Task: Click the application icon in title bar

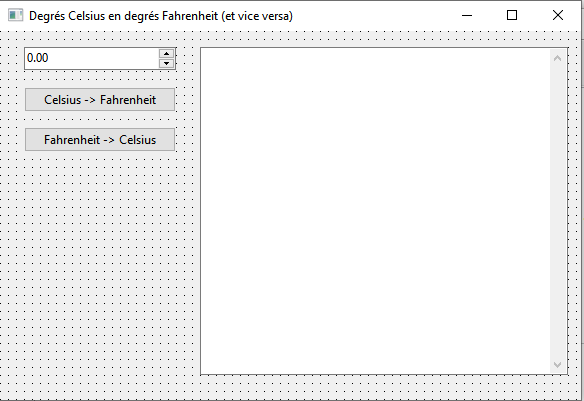Action: pos(15,15)
